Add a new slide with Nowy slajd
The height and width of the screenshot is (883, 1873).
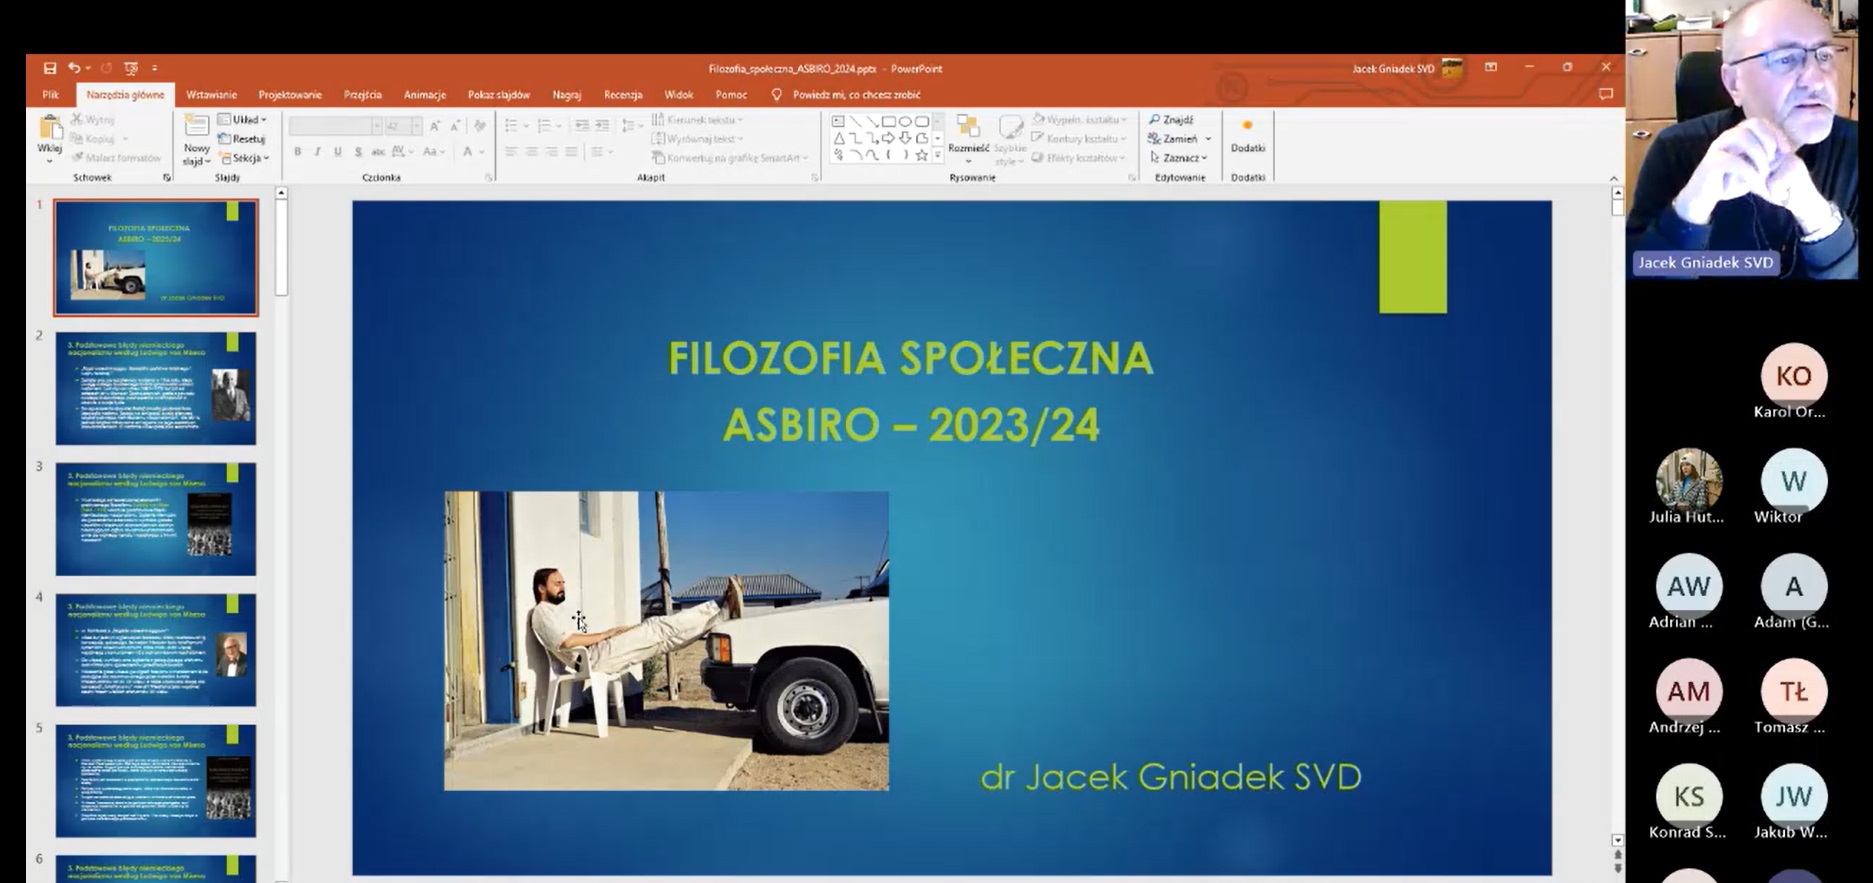tap(197, 139)
